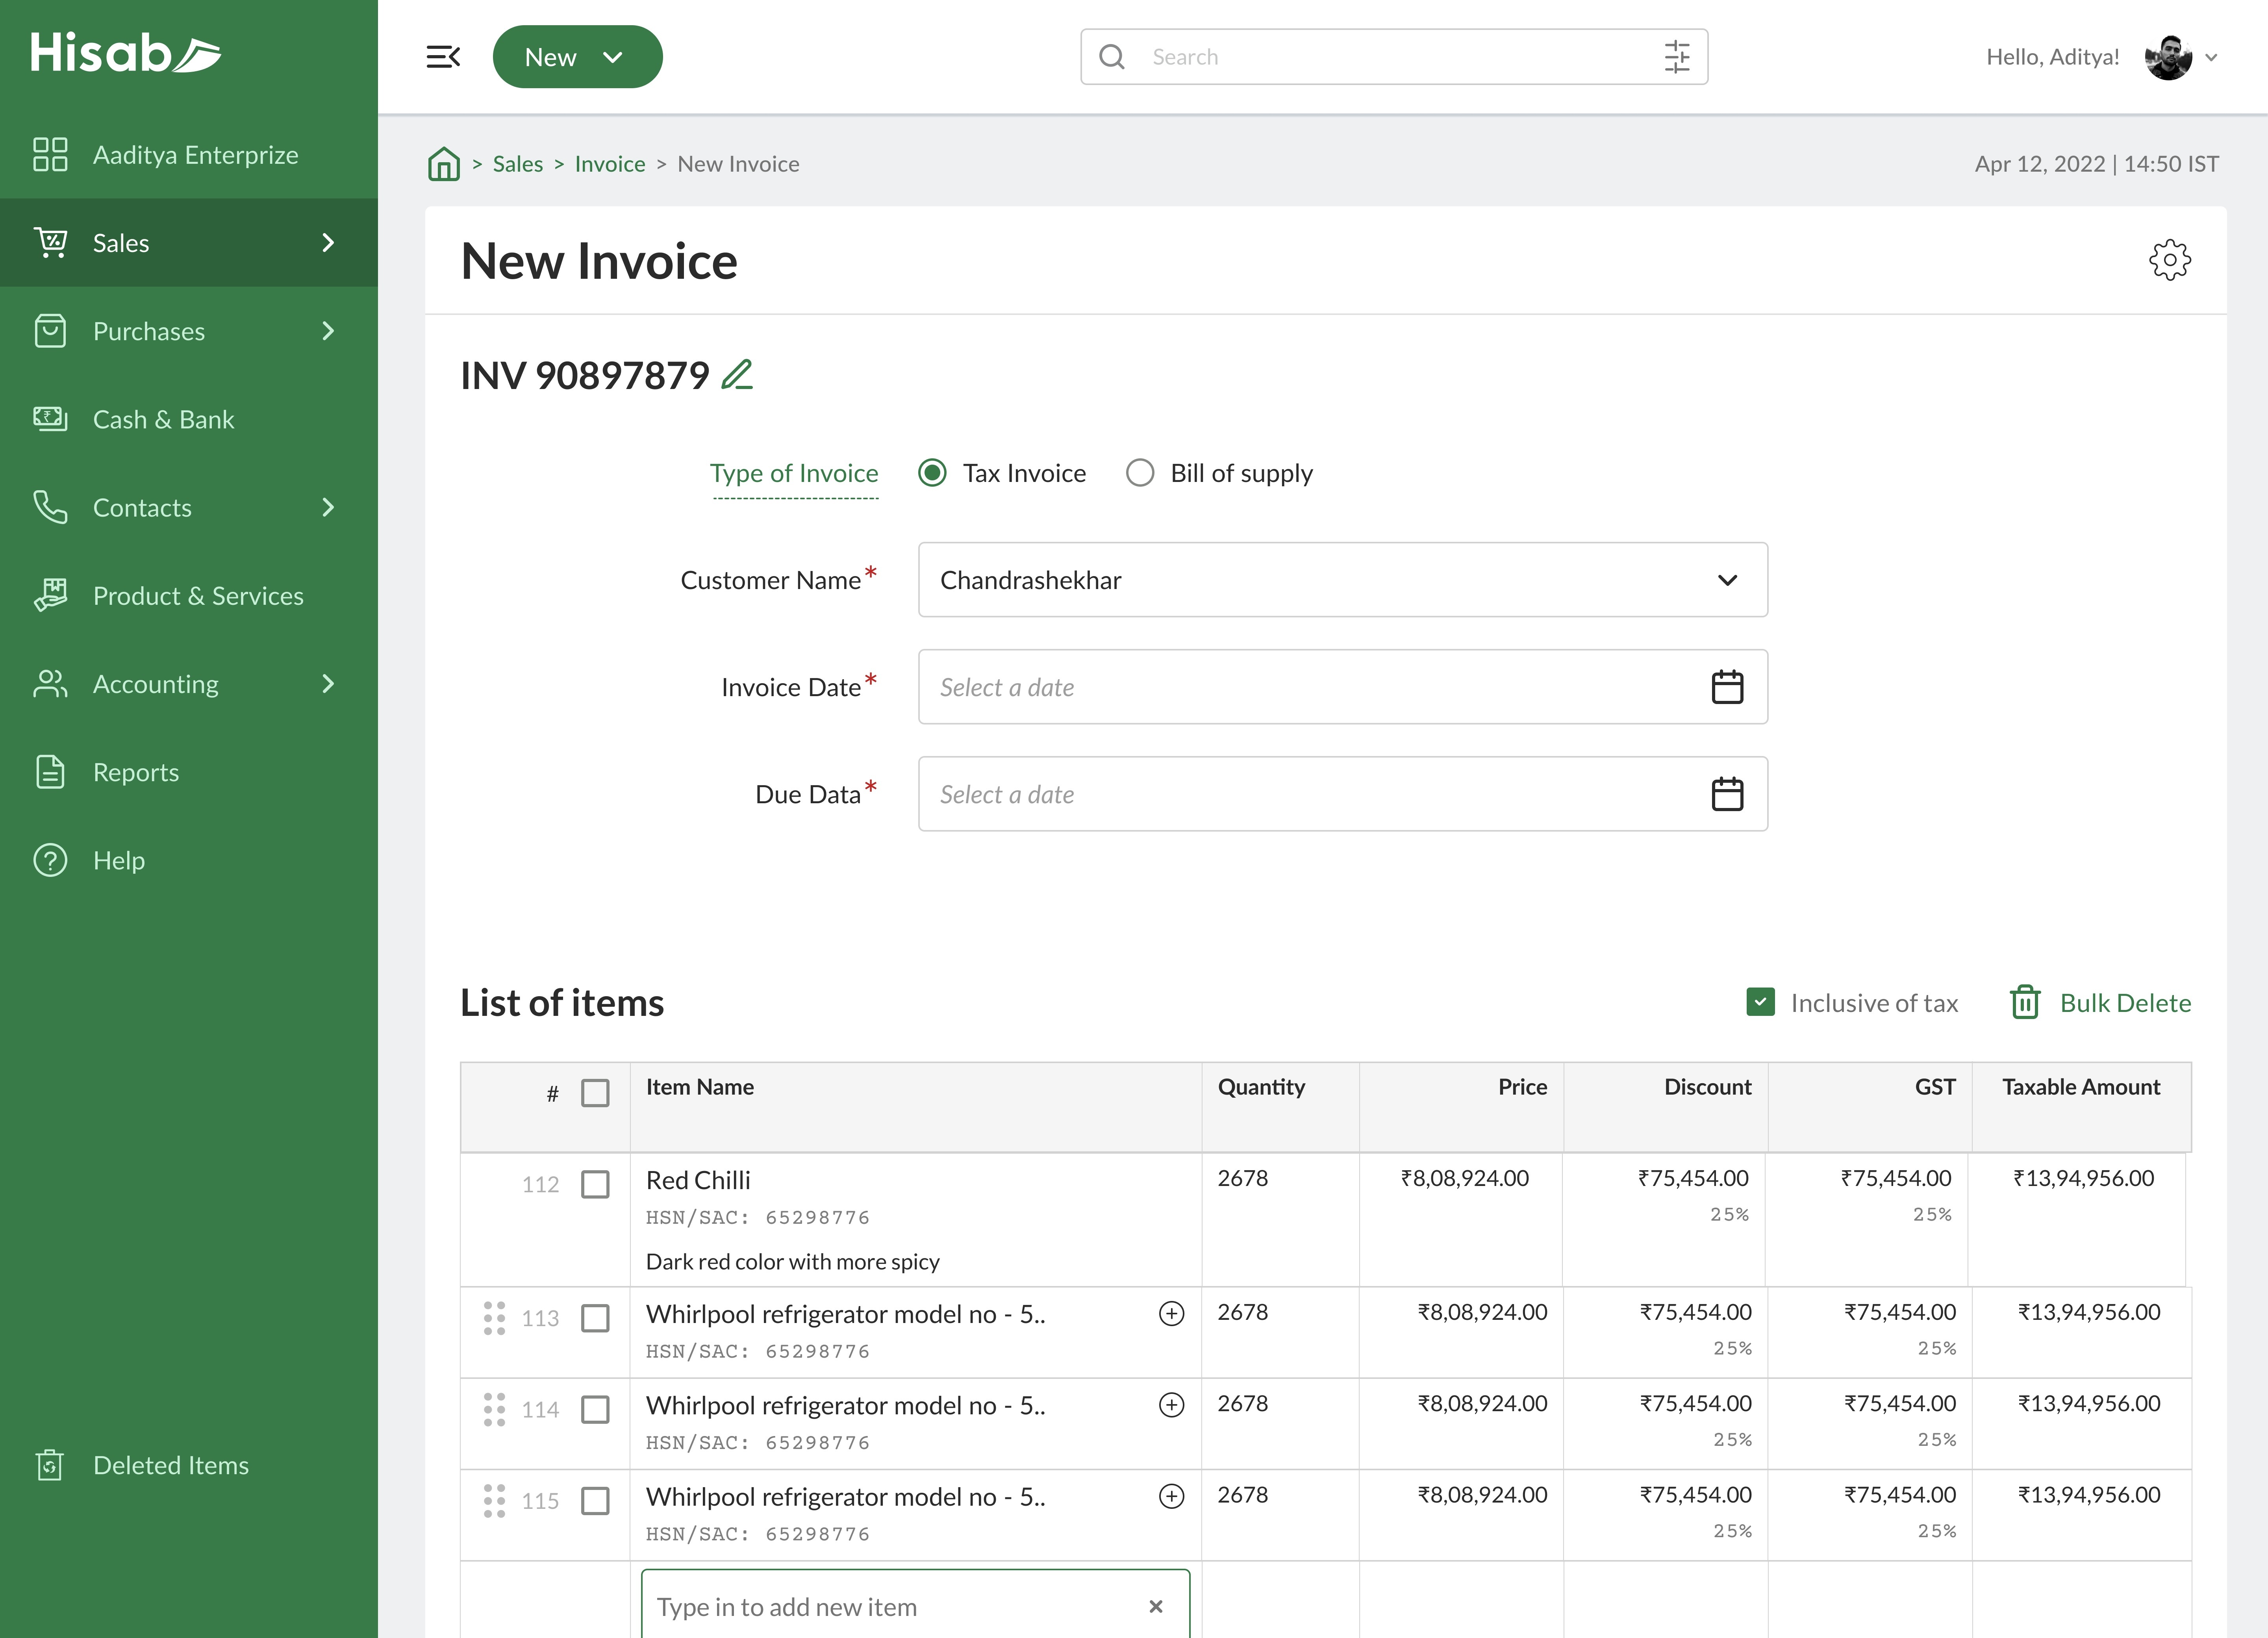Open invoice settings gear icon
This screenshot has width=2268, height=1638.
tap(2169, 260)
